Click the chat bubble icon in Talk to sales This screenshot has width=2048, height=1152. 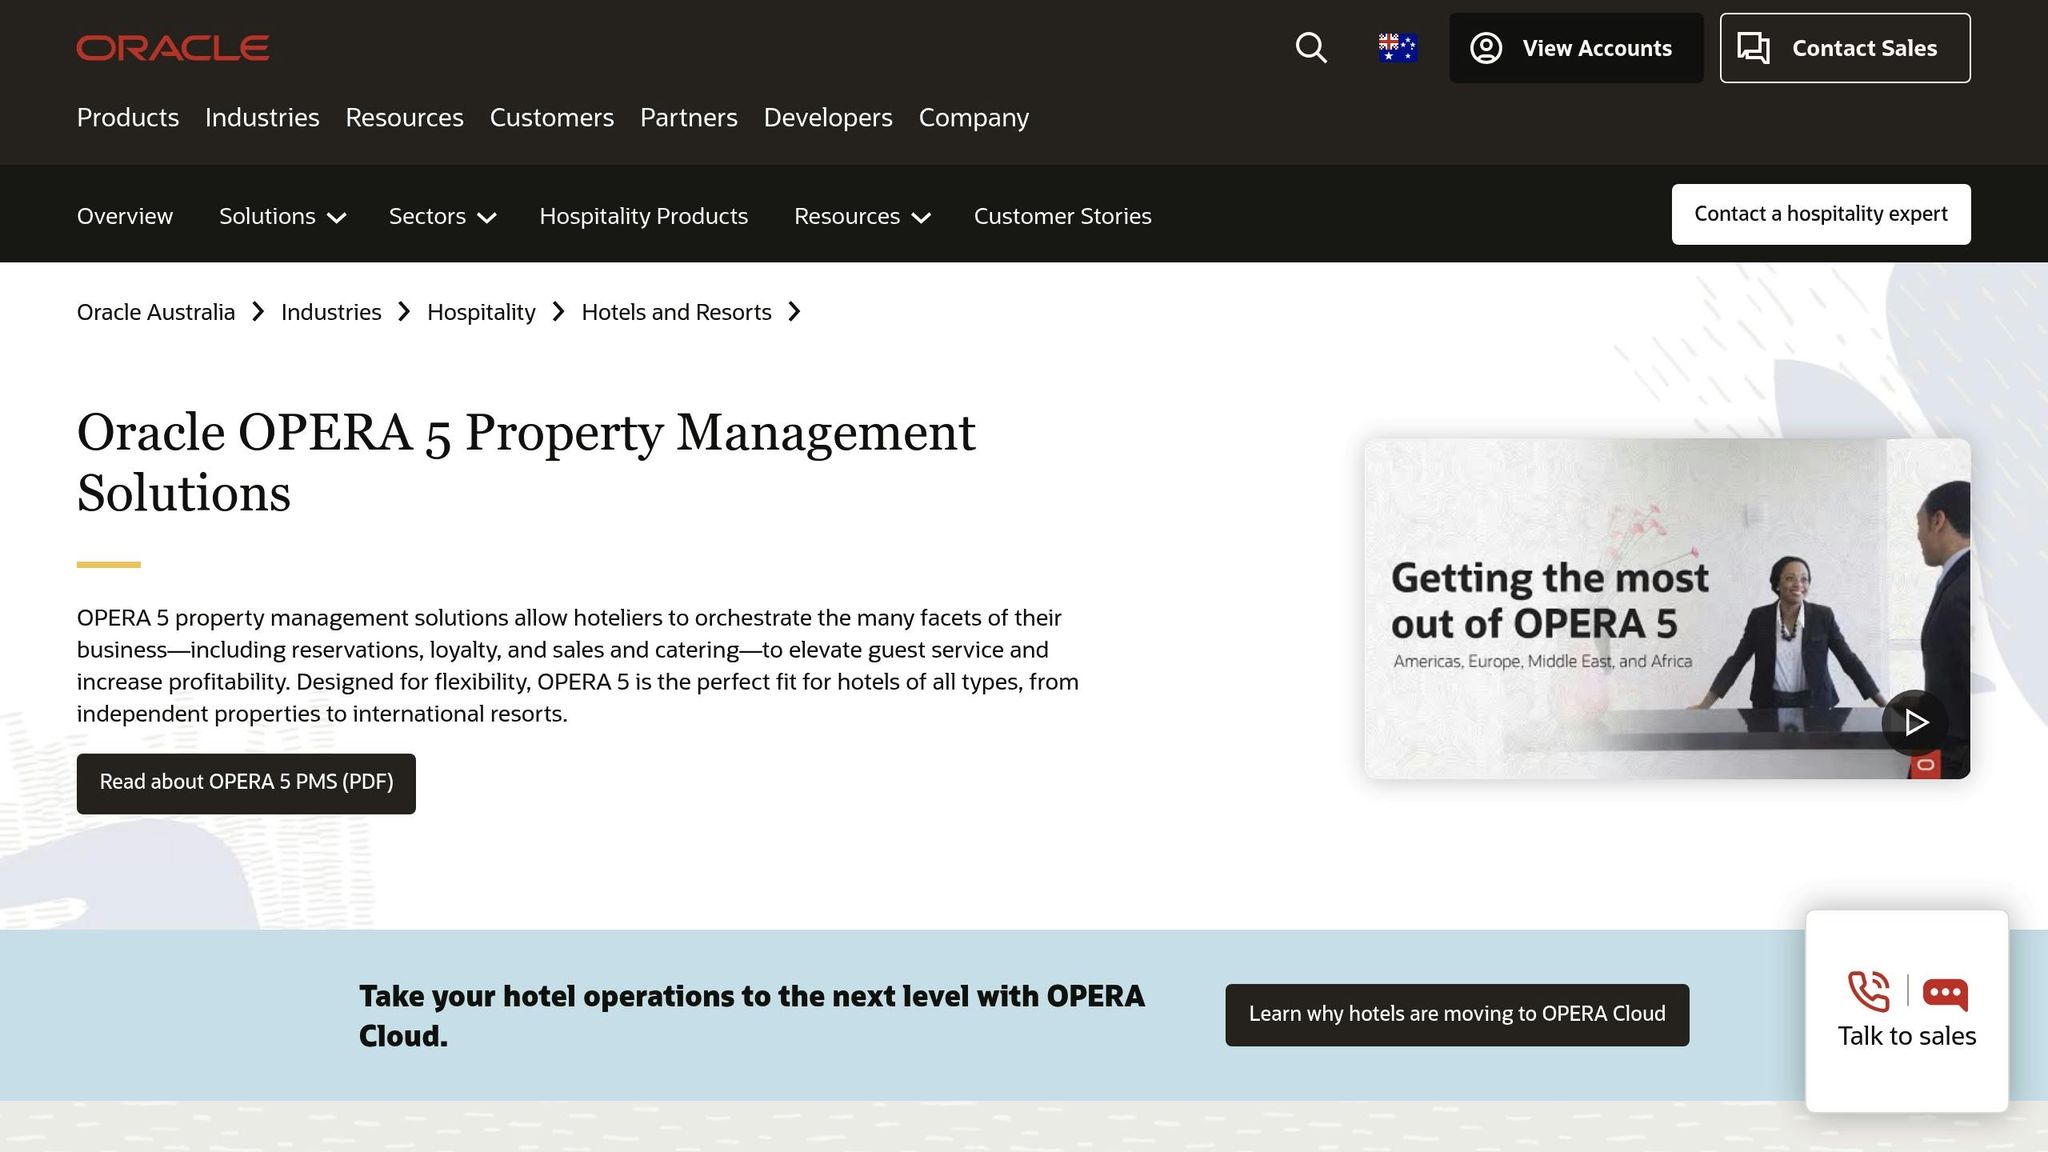pyautogui.click(x=1944, y=992)
